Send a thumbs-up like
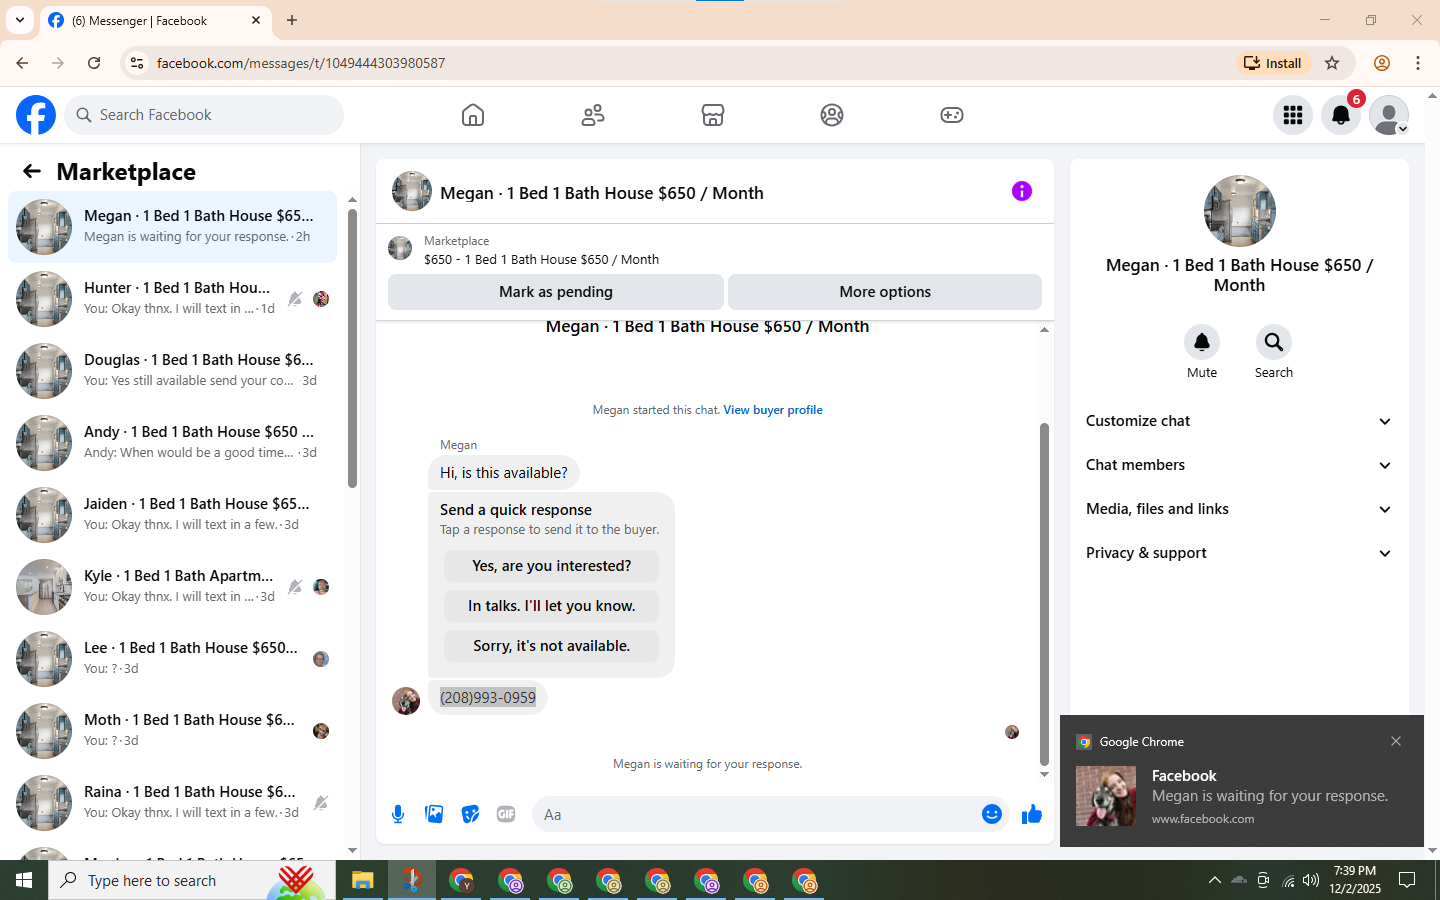This screenshot has width=1440, height=900. (1032, 814)
